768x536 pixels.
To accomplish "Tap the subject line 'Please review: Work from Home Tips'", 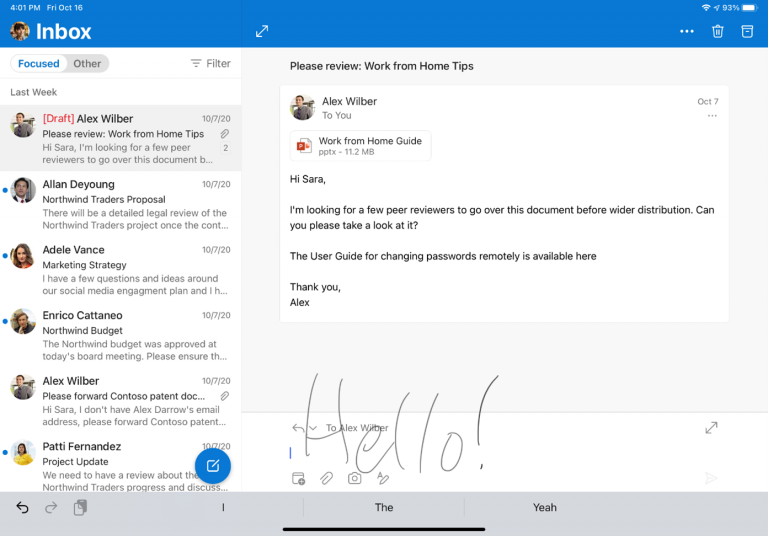I will tap(382, 66).
